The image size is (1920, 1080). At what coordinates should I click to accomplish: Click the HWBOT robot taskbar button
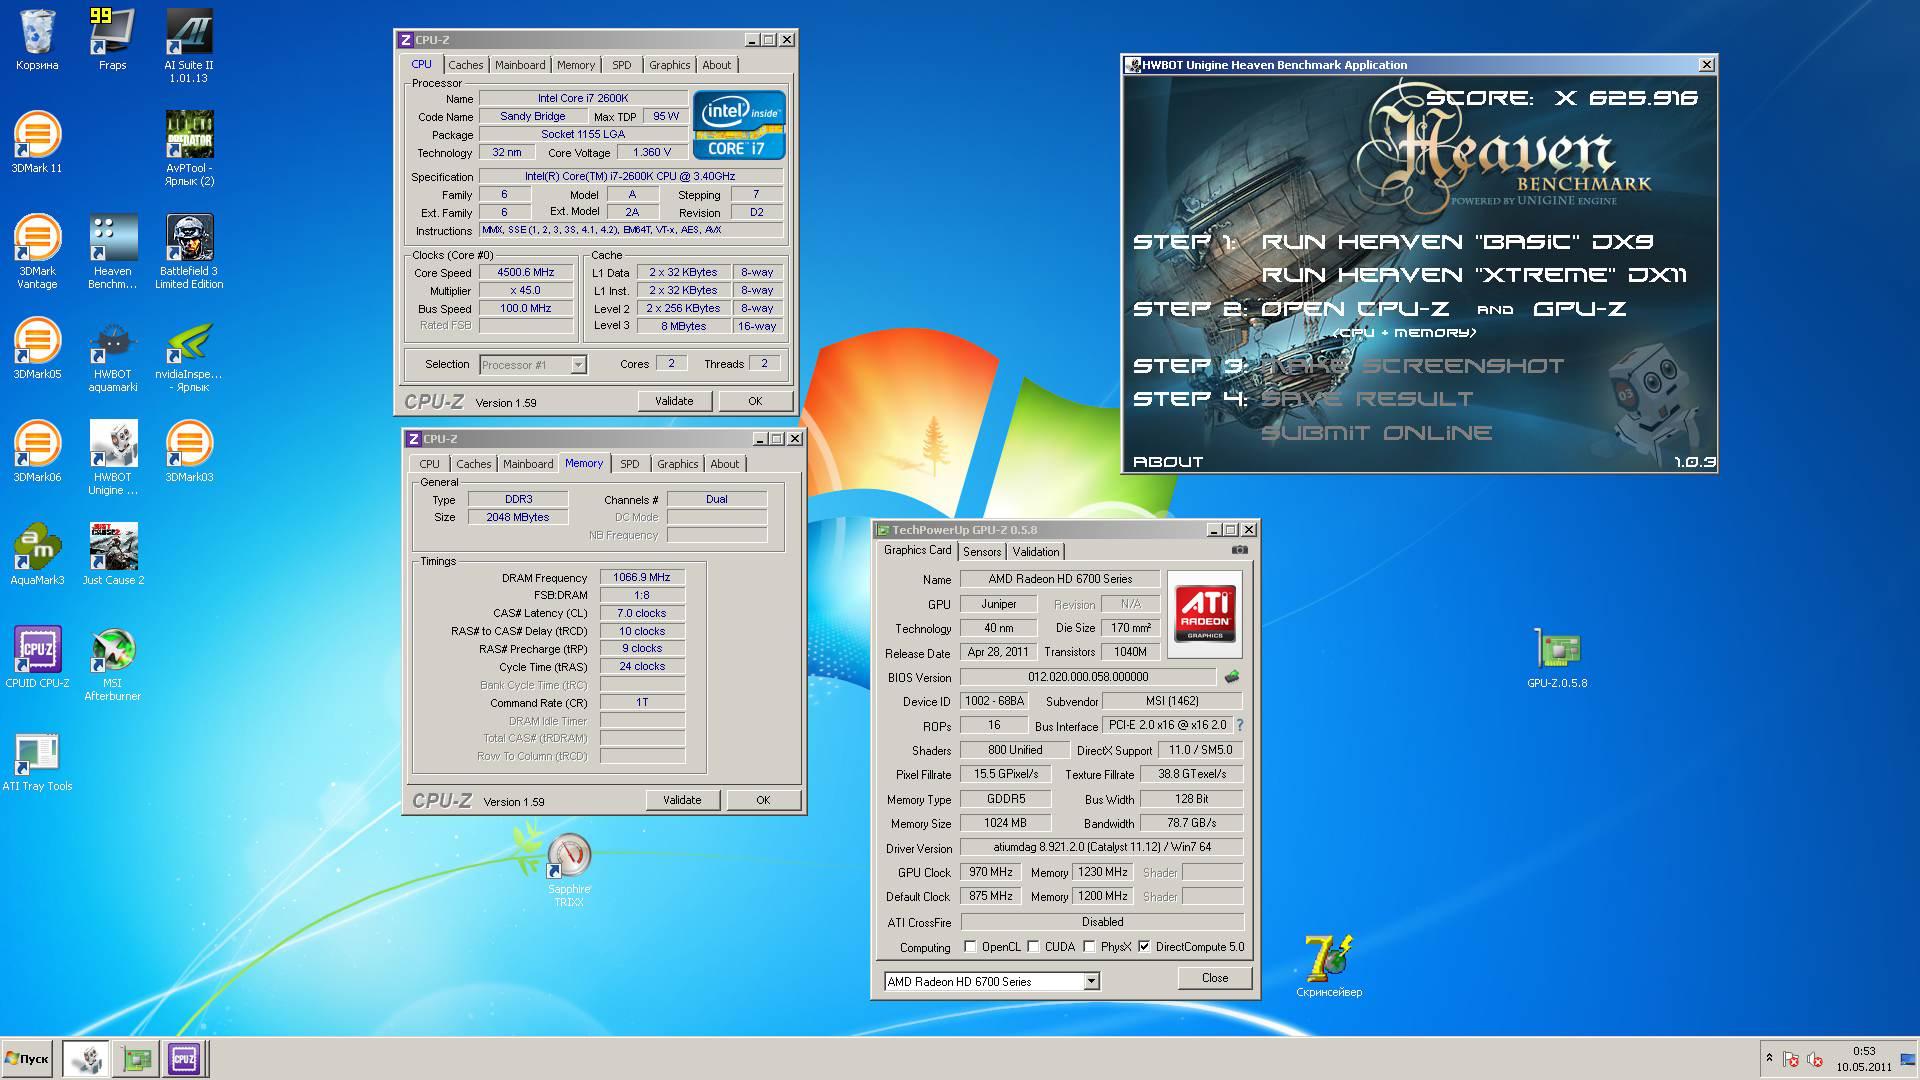pos(86,1058)
